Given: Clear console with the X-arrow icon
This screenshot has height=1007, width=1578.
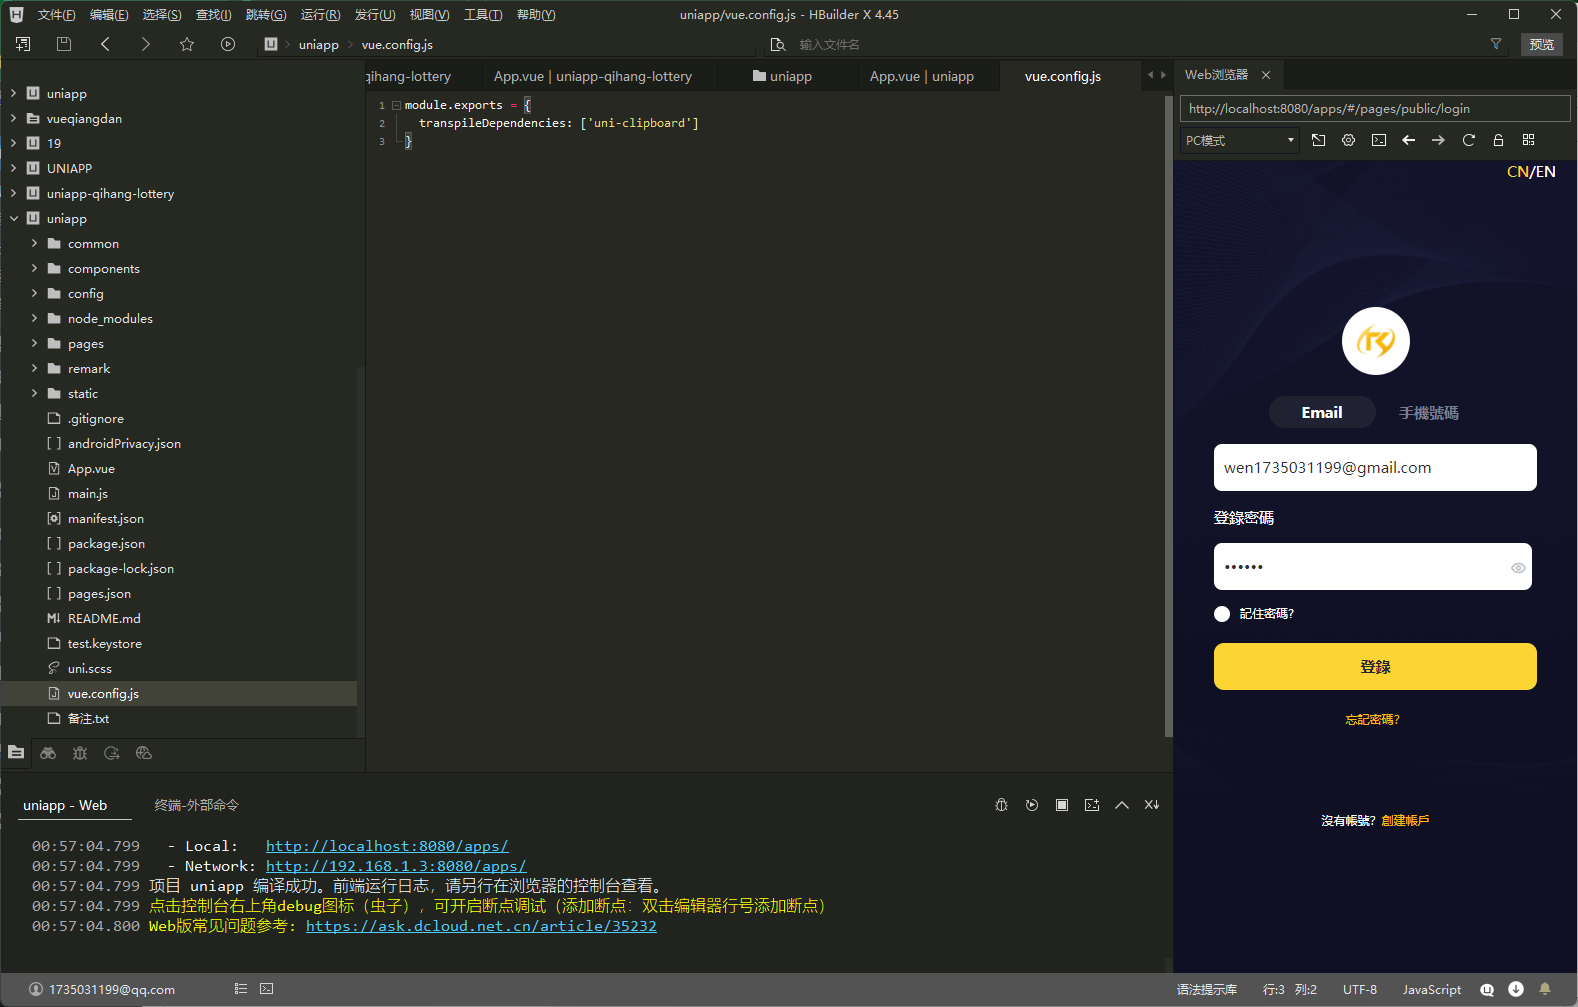Looking at the screenshot, I should tap(1152, 805).
